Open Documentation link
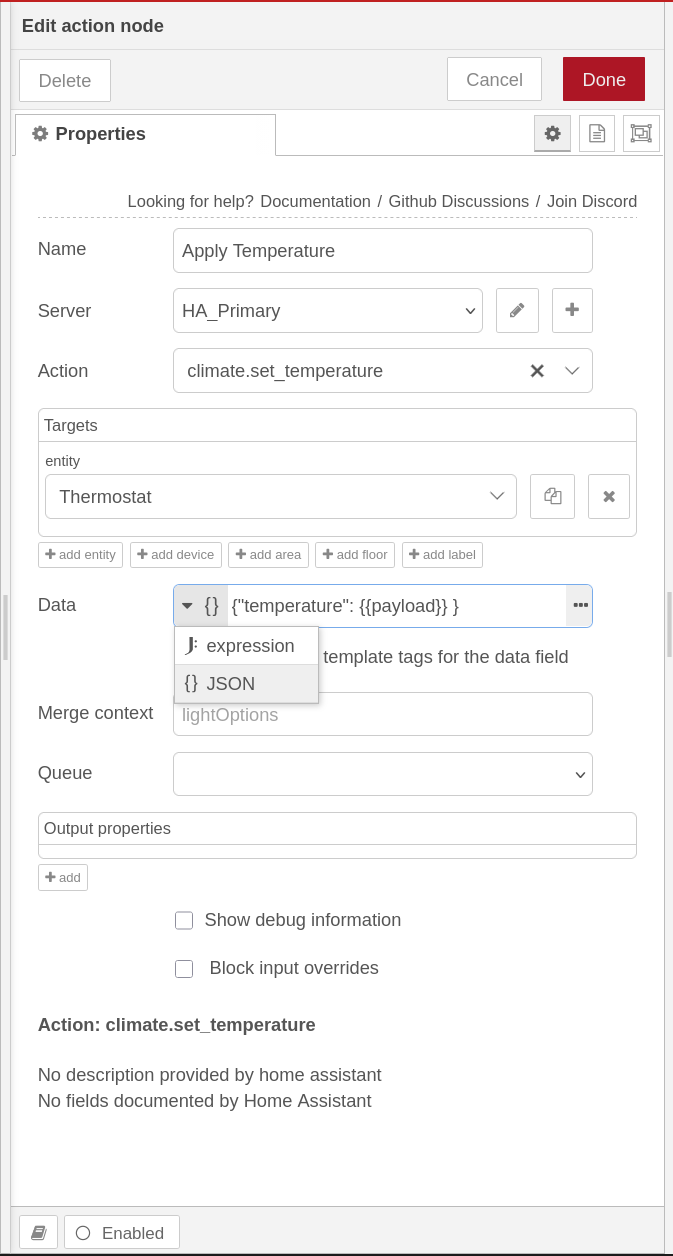Screen dimensions: 673x1256 315,201
